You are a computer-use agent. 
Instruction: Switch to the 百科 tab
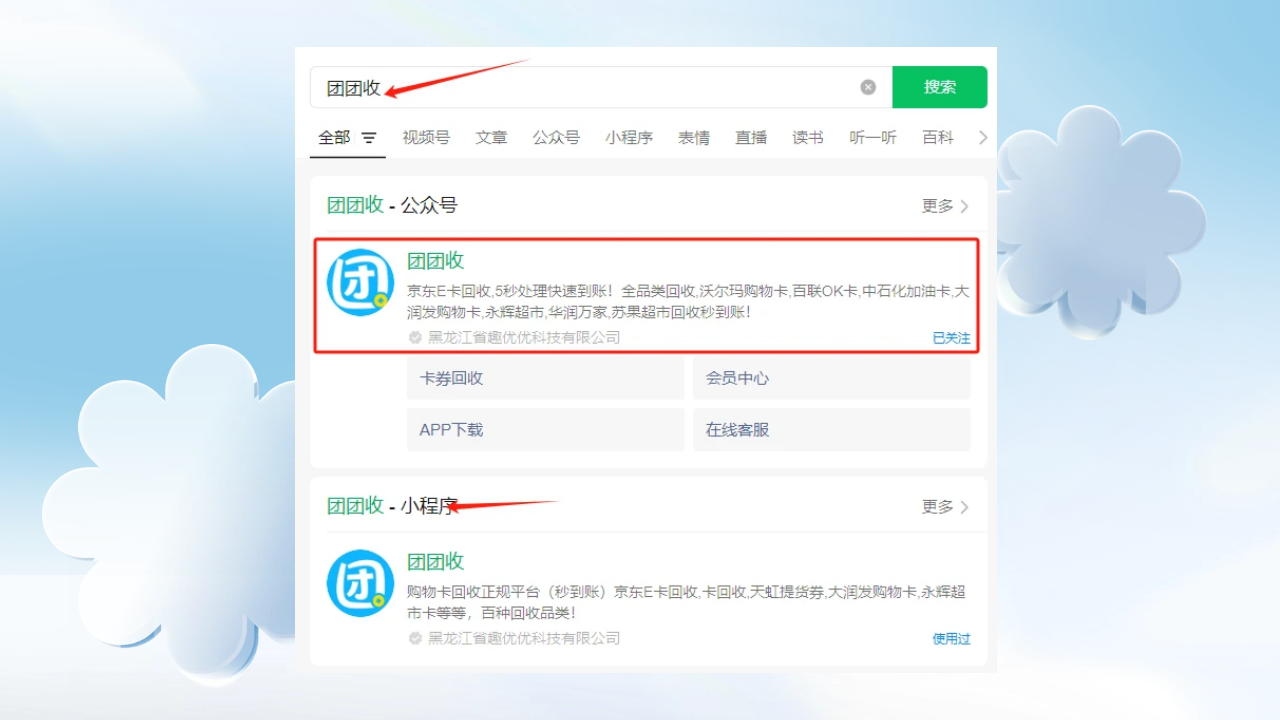[x=938, y=138]
